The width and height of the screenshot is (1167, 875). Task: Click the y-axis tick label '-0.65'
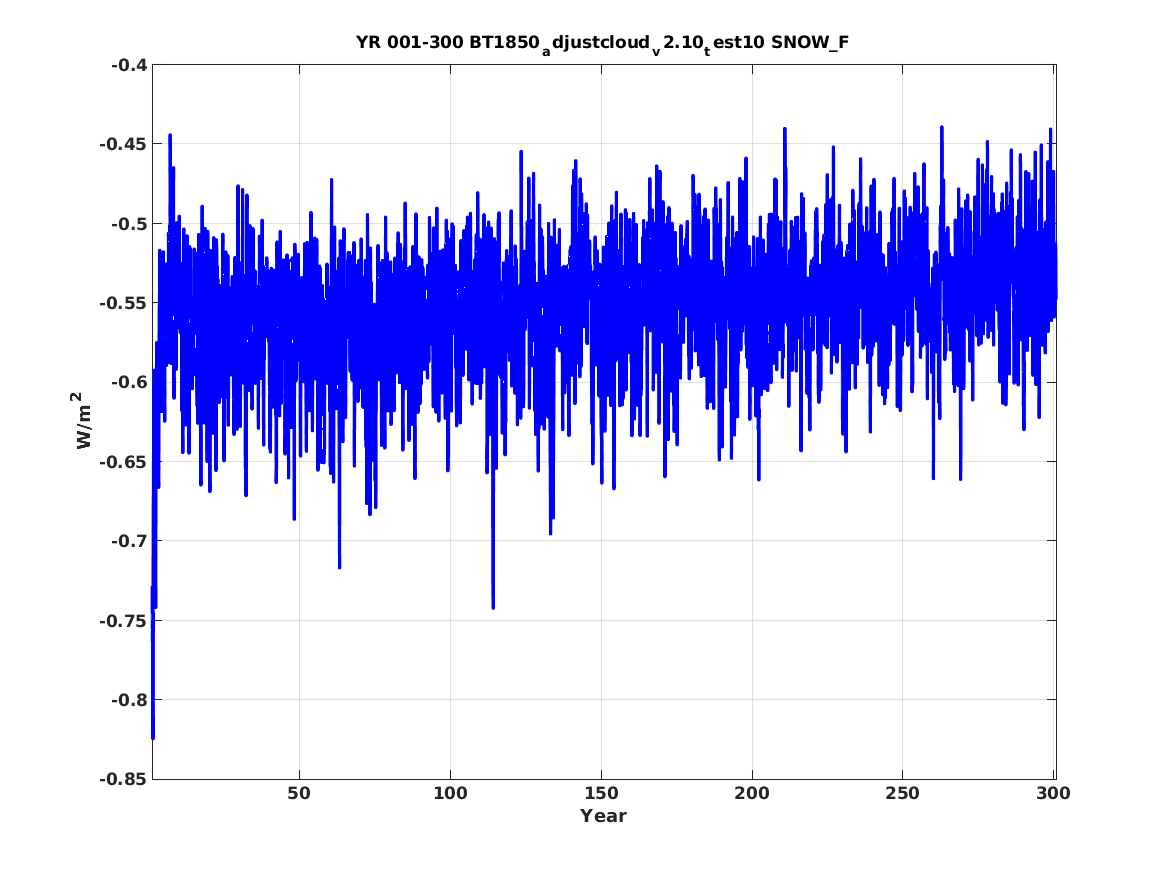(x=123, y=462)
